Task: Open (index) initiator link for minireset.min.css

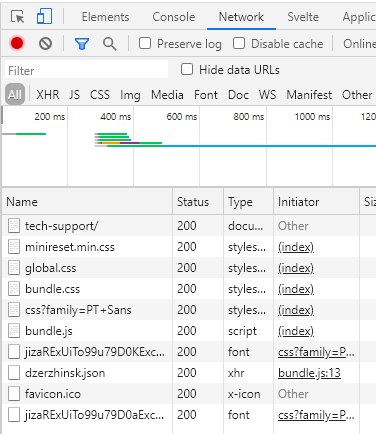Action: pyautogui.click(x=296, y=247)
